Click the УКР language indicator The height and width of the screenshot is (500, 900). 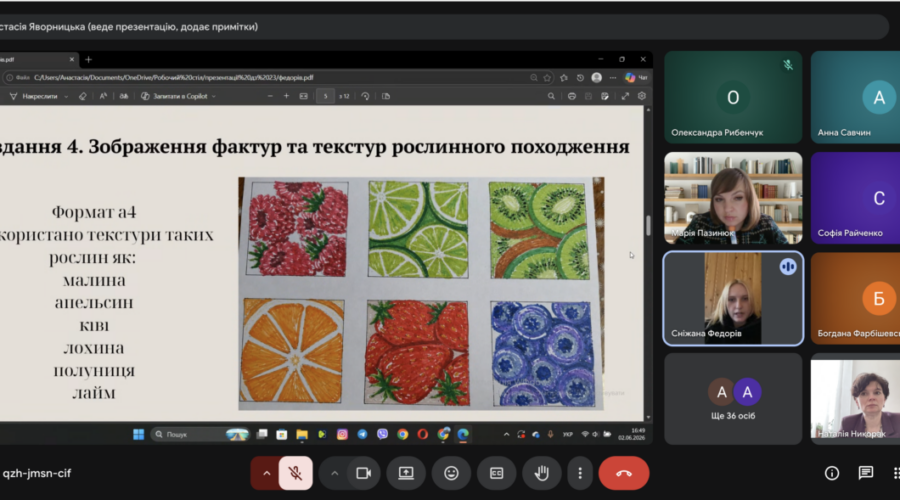point(568,435)
